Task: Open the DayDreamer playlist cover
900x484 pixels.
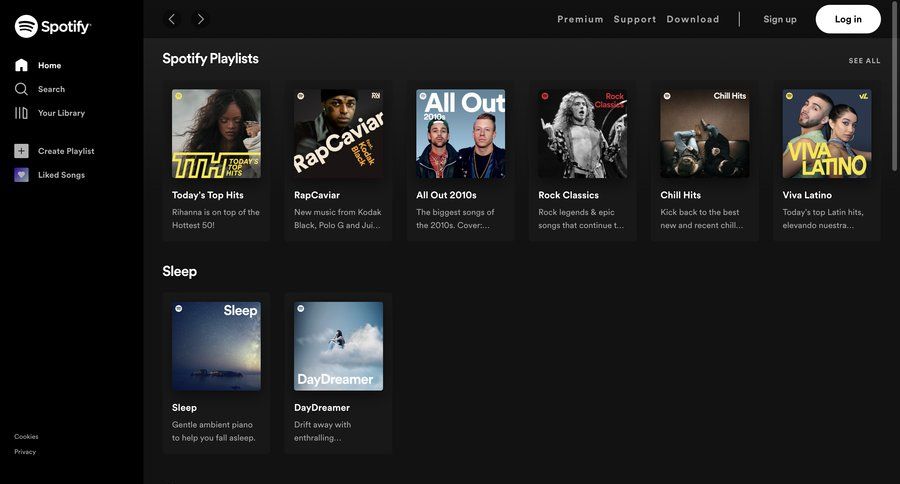Action: point(338,346)
